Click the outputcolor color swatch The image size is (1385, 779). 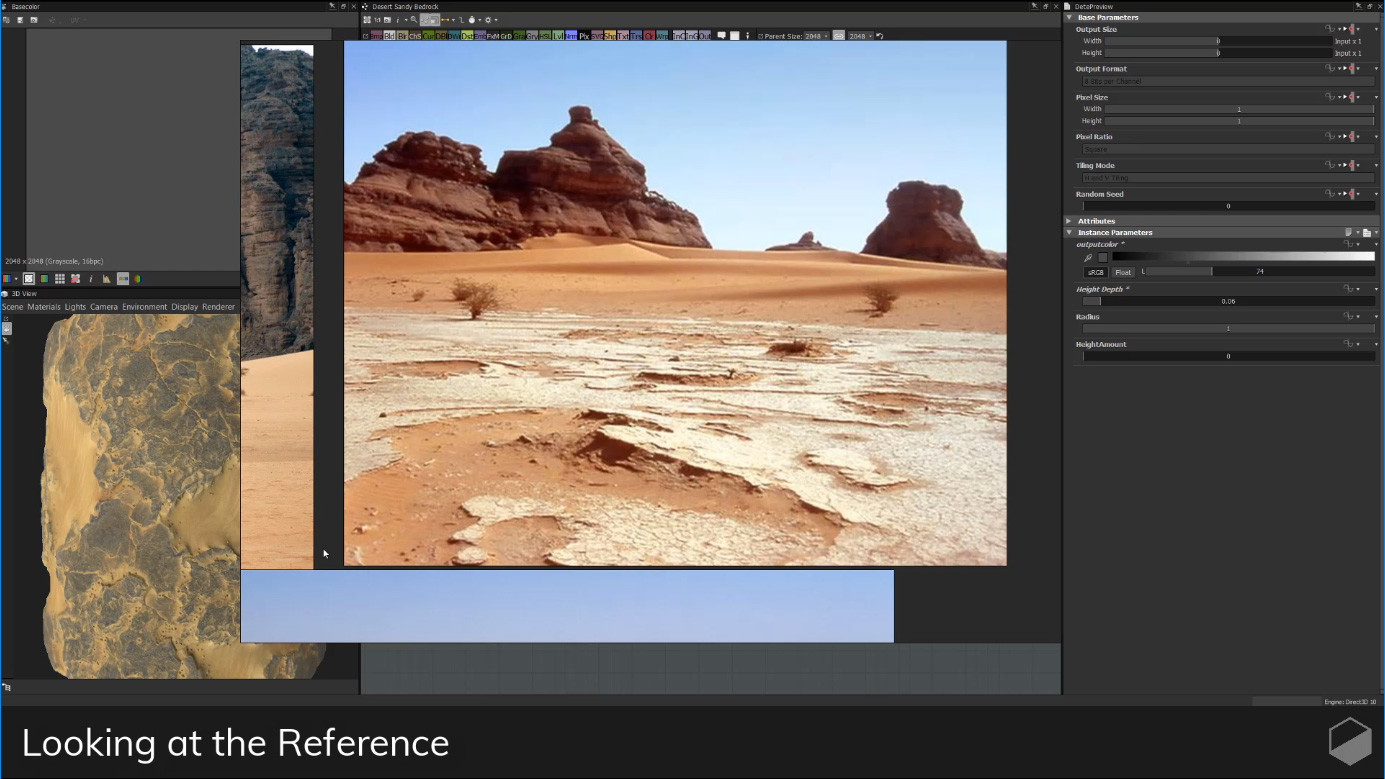point(1103,258)
